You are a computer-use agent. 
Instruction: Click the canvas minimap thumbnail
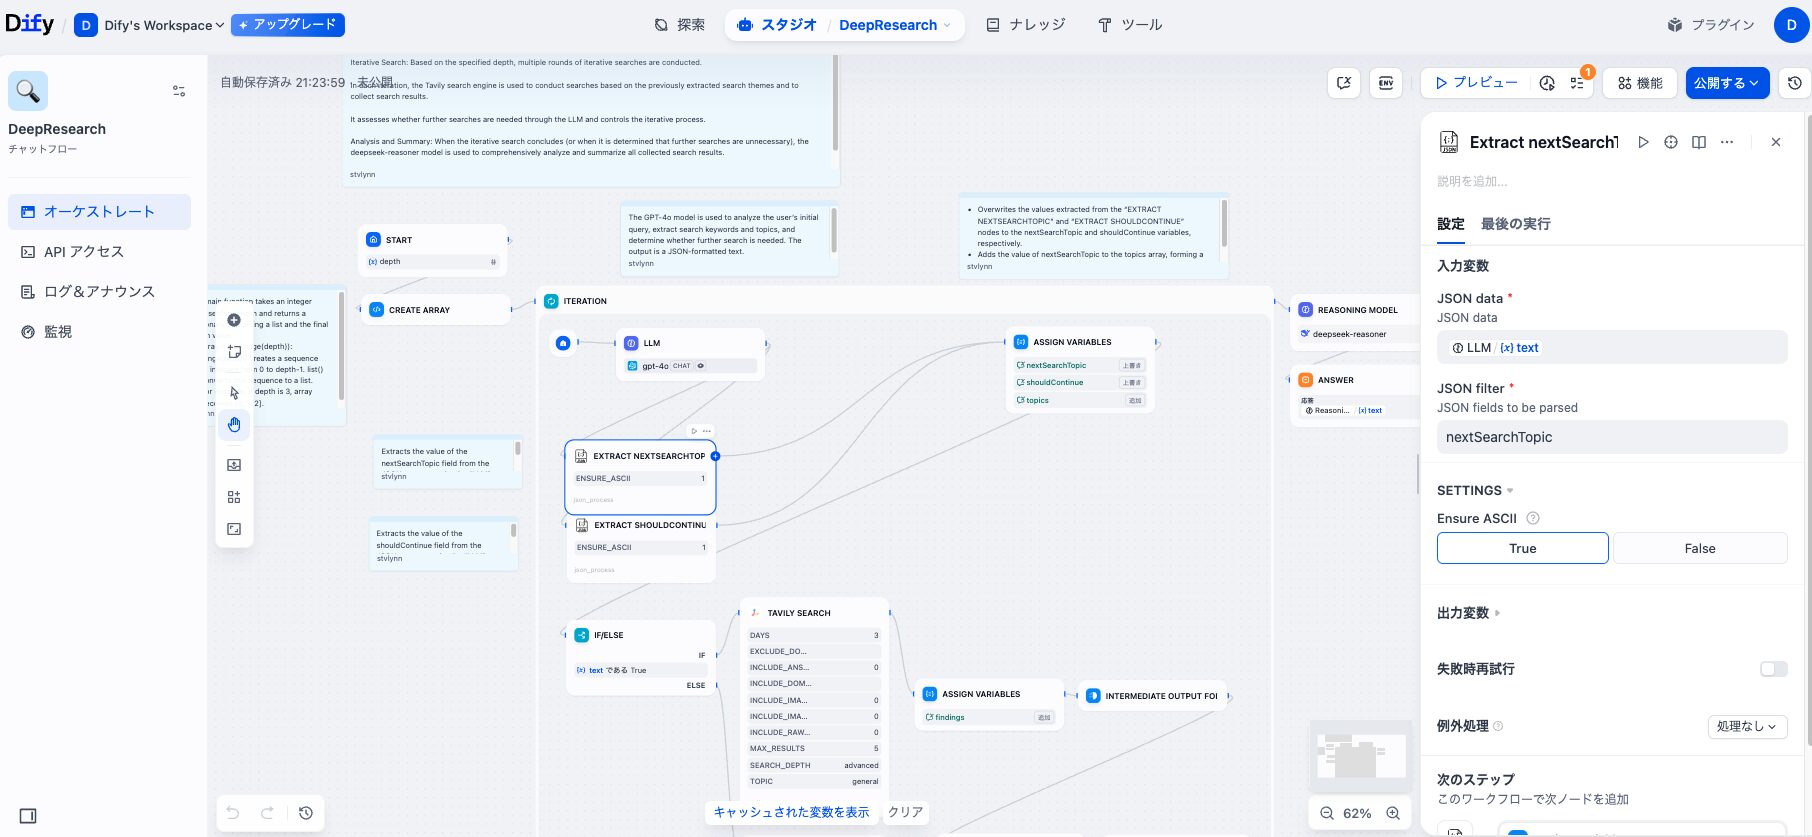coord(1360,756)
